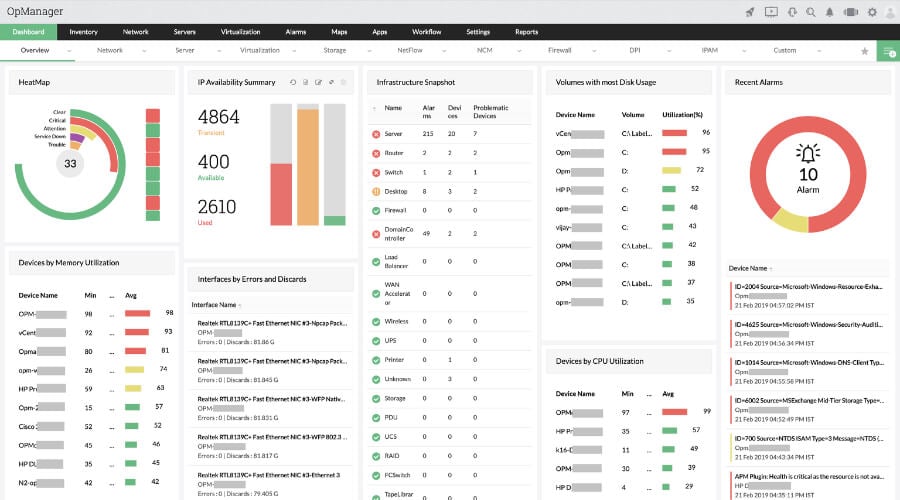900x500 pixels.
Task: Expand the Overview tab dropdown arrow
Action: coord(69,52)
